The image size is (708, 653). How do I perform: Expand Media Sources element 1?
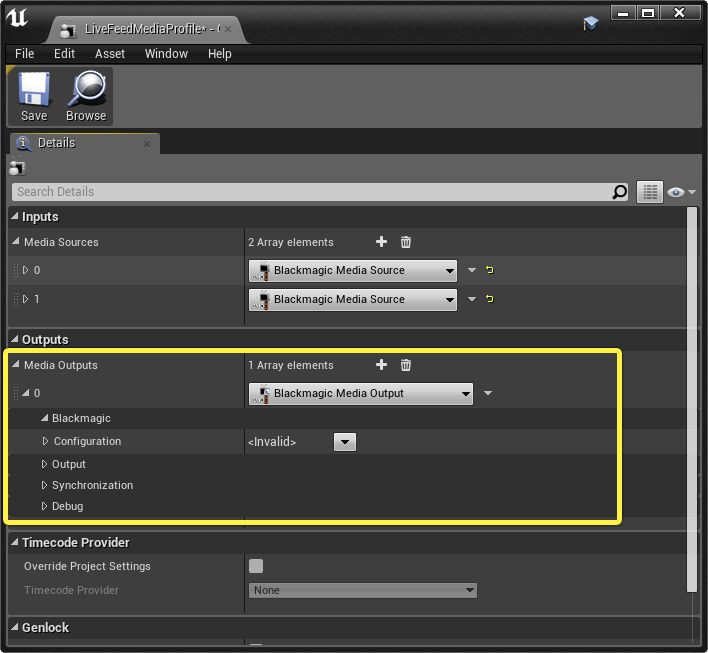[25, 299]
